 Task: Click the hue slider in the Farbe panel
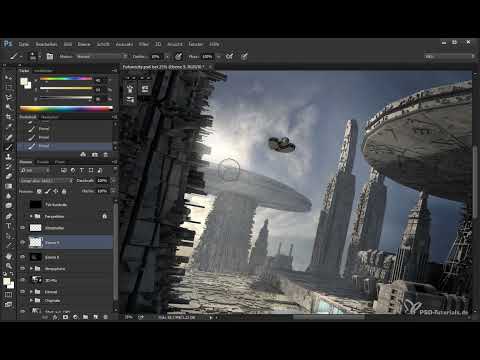coord(66,79)
